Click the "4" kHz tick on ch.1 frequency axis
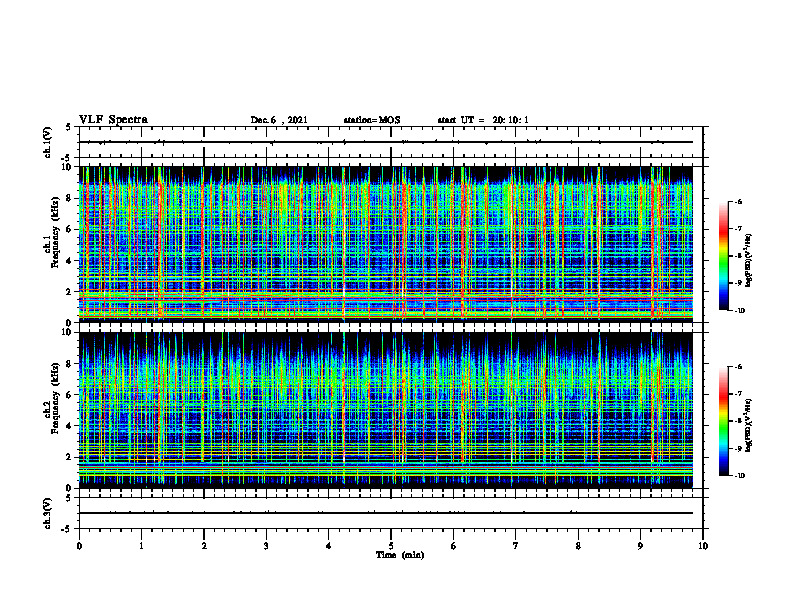The width and height of the screenshot is (792, 612). (69, 261)
